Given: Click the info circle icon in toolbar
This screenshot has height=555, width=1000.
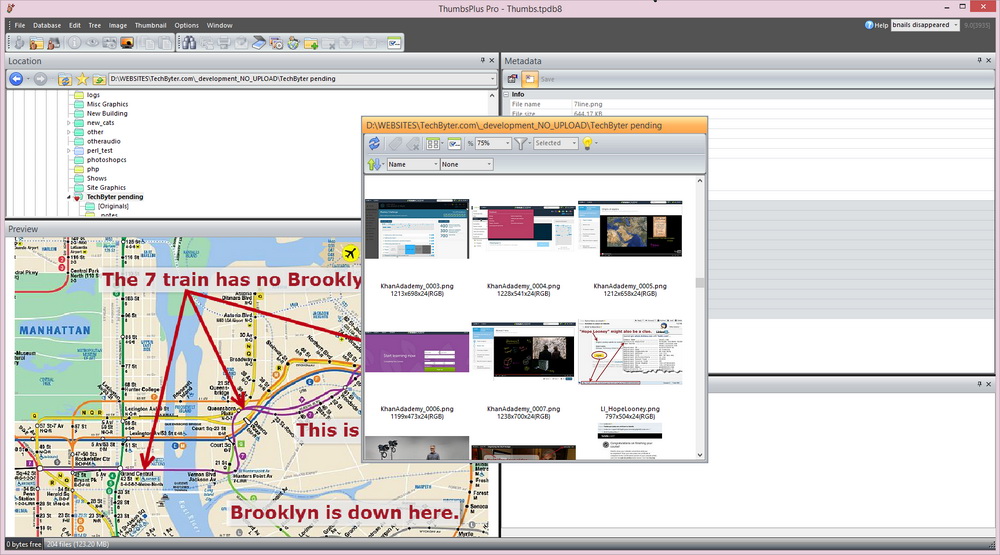Looking at the screenshot, I should pos(75,43).
